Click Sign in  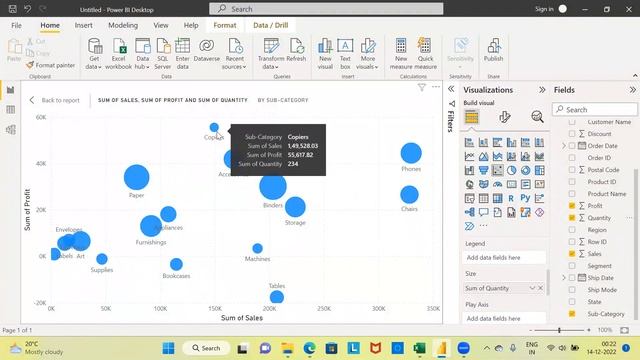544,9
